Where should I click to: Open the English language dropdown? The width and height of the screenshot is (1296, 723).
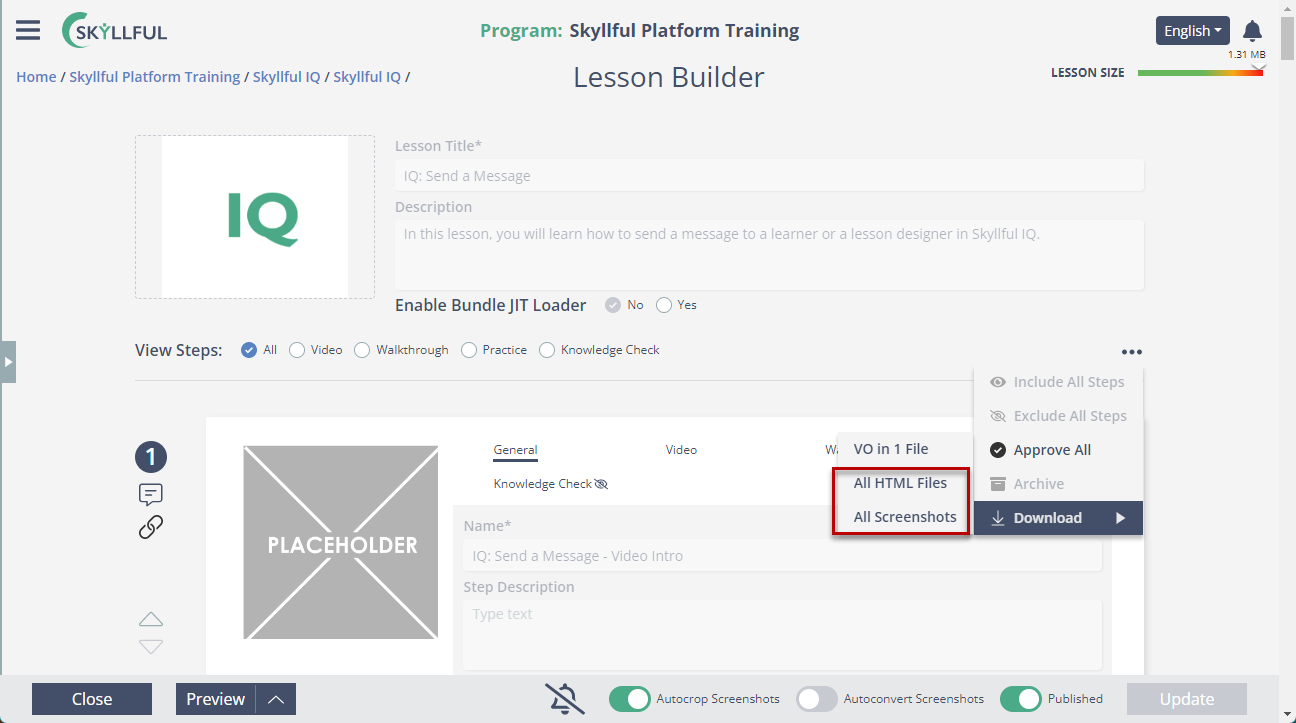(x=1193, y=31)
